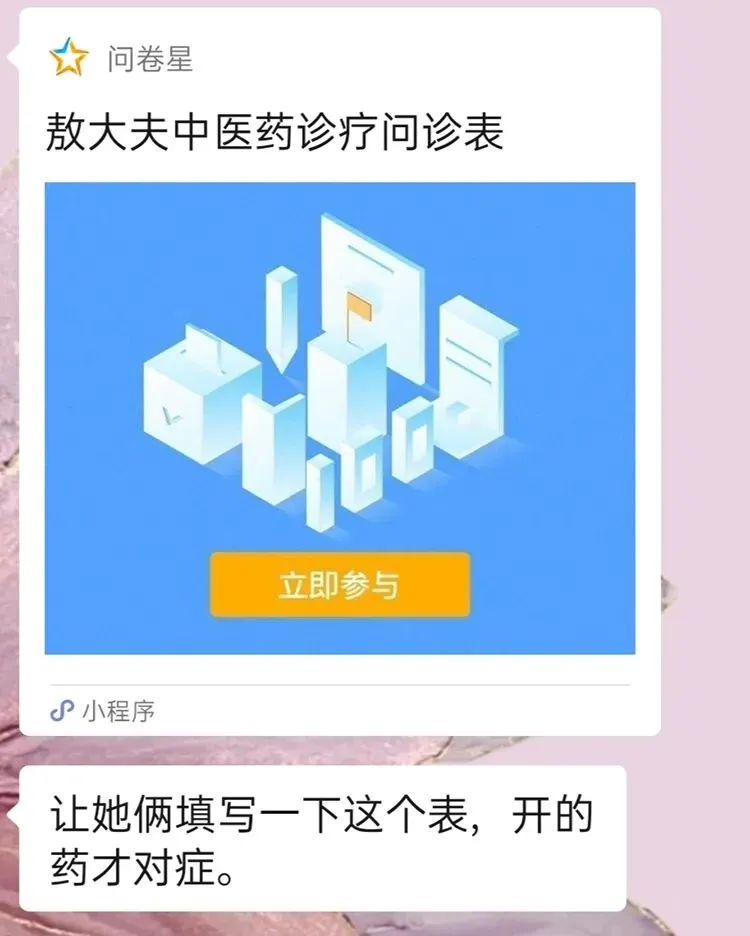750x936 pixels.
Task: Open the 敖大夫中医药诊疗问诊表 title
Action: [x=274, y=132]
